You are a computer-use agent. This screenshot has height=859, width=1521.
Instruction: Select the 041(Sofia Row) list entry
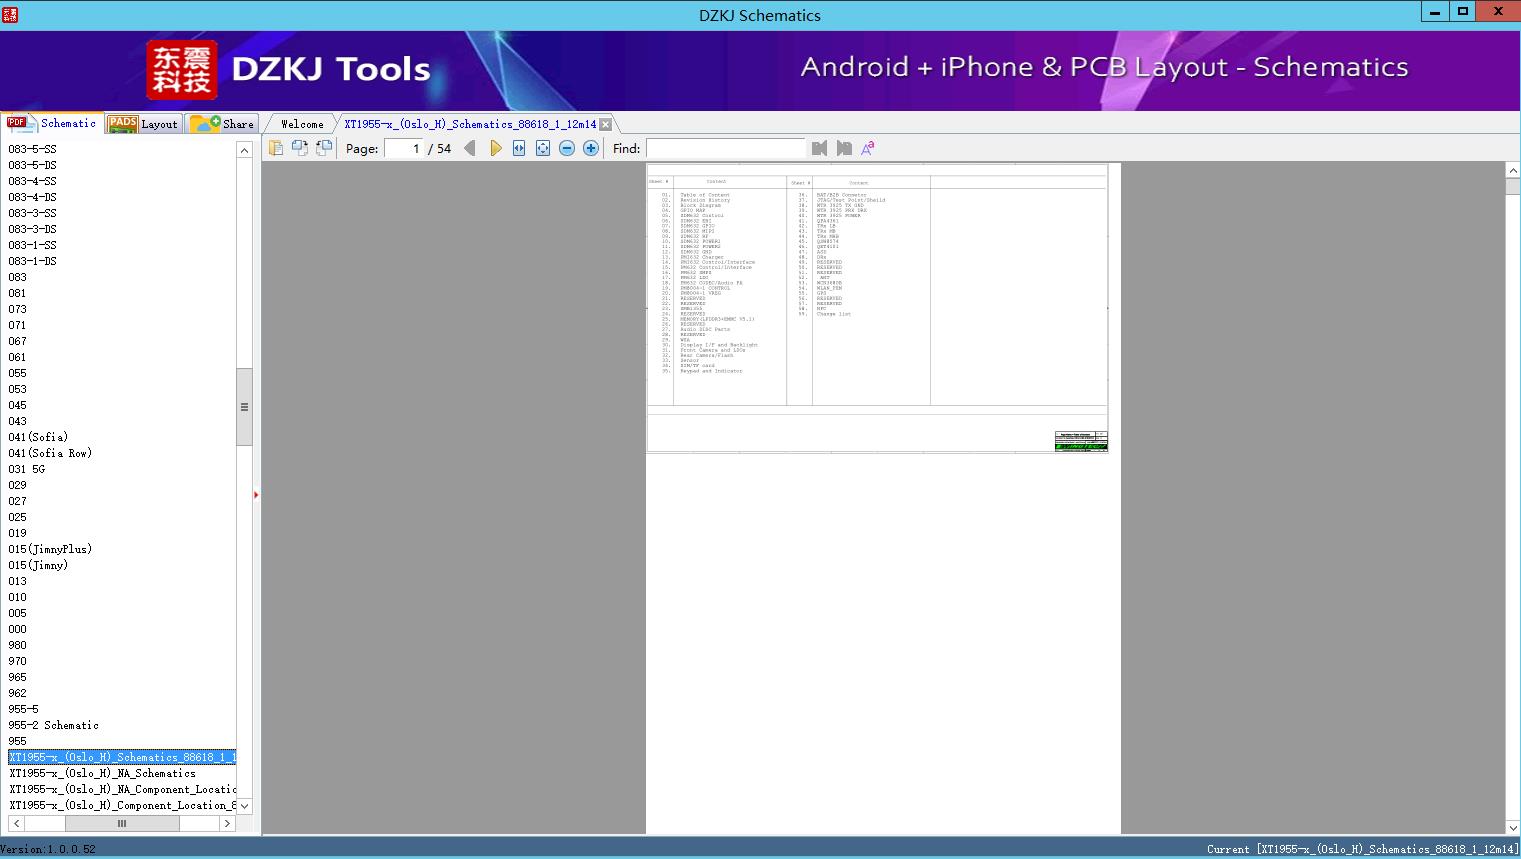(x=50, y=453)
